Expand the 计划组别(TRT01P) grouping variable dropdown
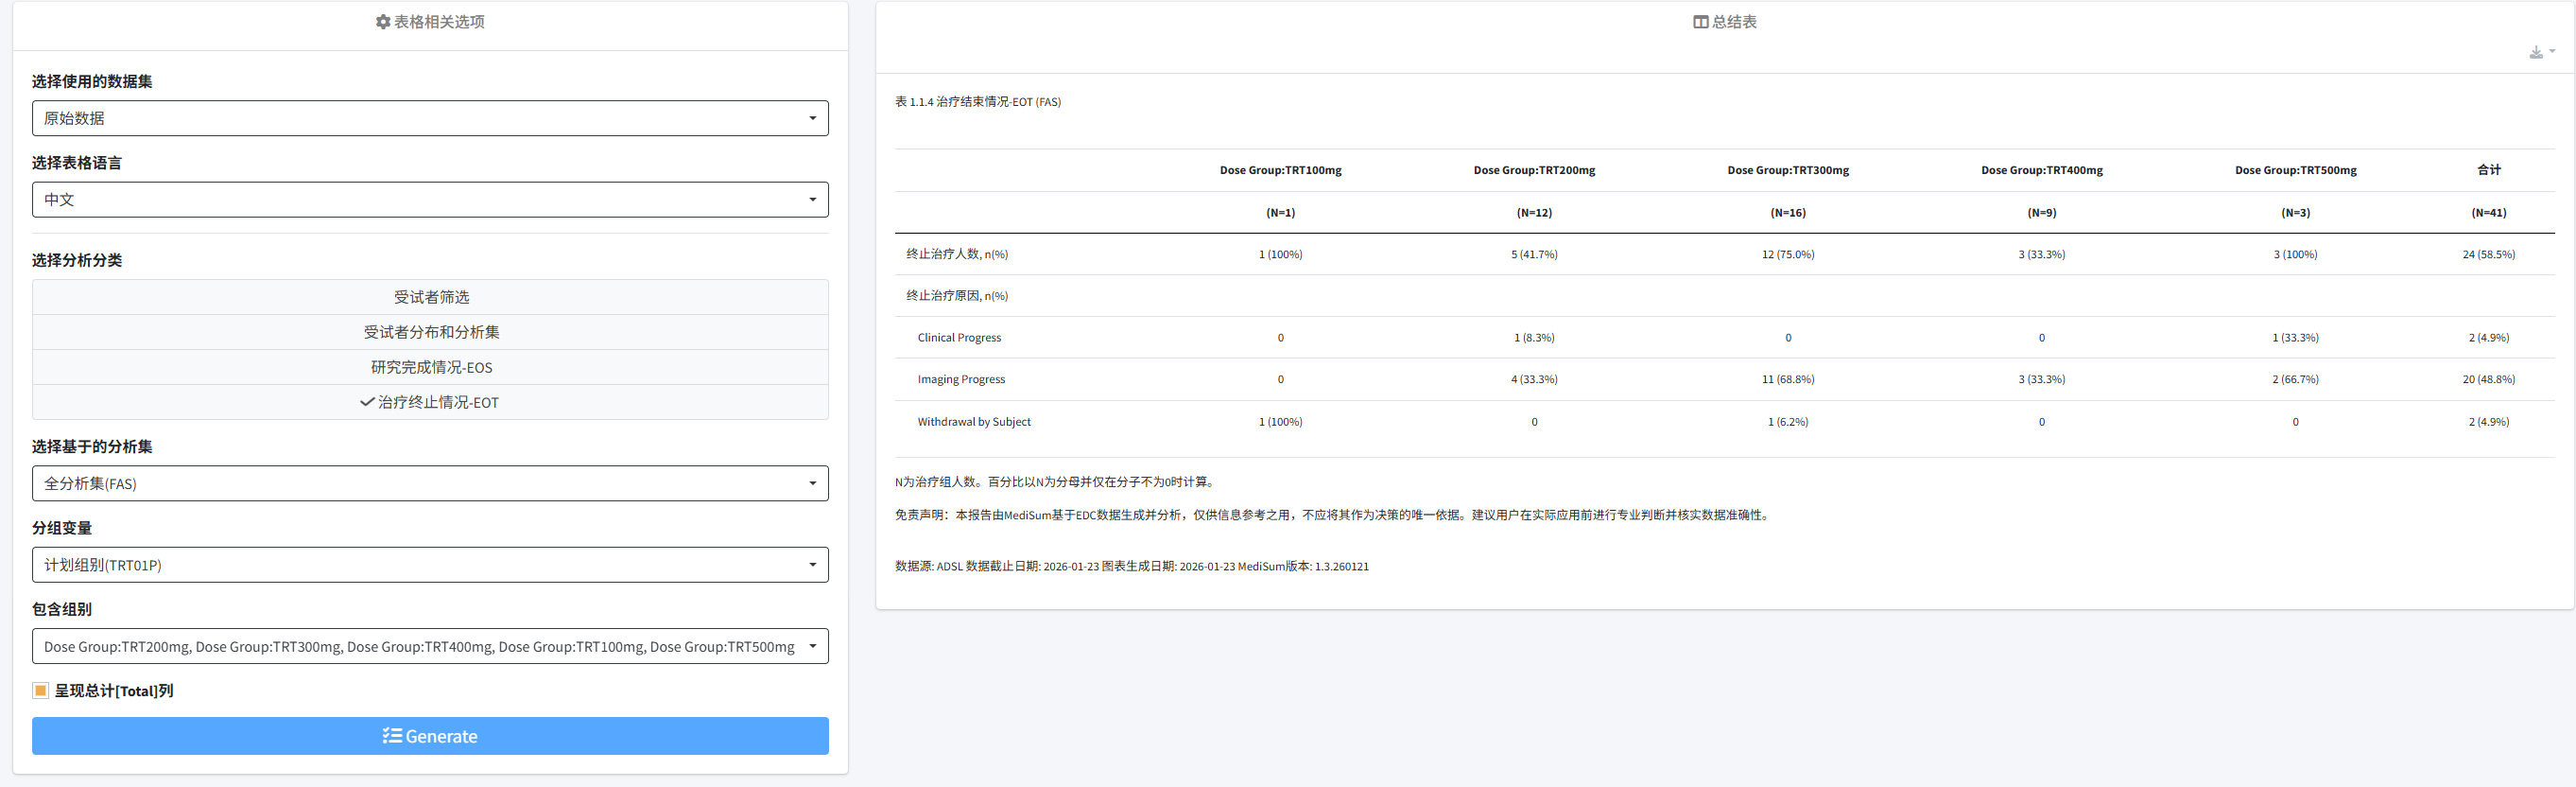Image resolution: width=2576 pixels, height=787 pixels. pyautogui.click(x=430, y=565)
